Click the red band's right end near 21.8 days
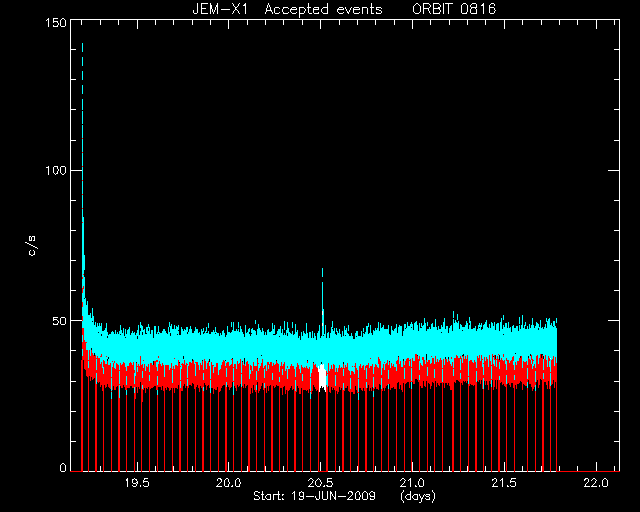Image resolution: width=640 pixels, height=512 pixels. point(553,372)
